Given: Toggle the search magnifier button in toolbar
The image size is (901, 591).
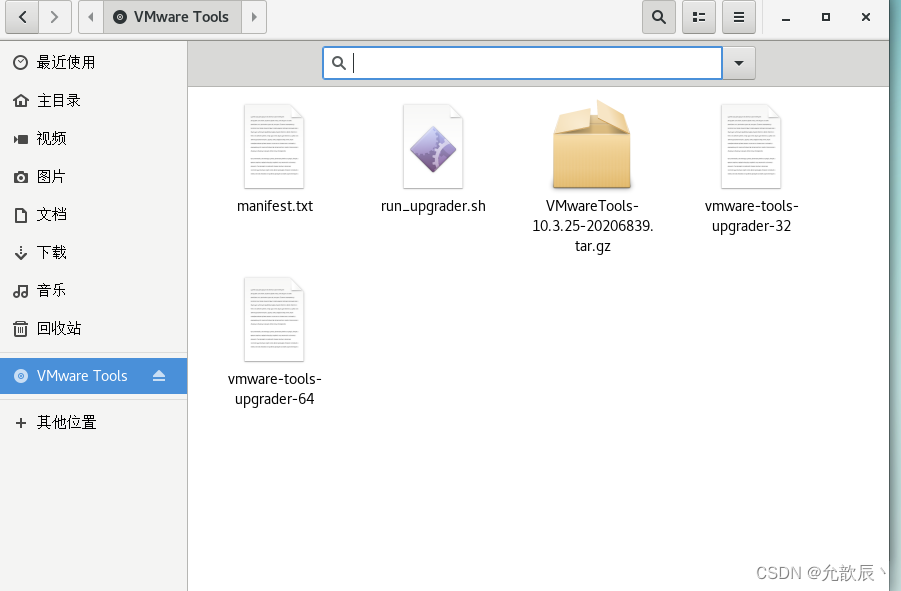Looking at the screenshot, I should pos(659,17).
